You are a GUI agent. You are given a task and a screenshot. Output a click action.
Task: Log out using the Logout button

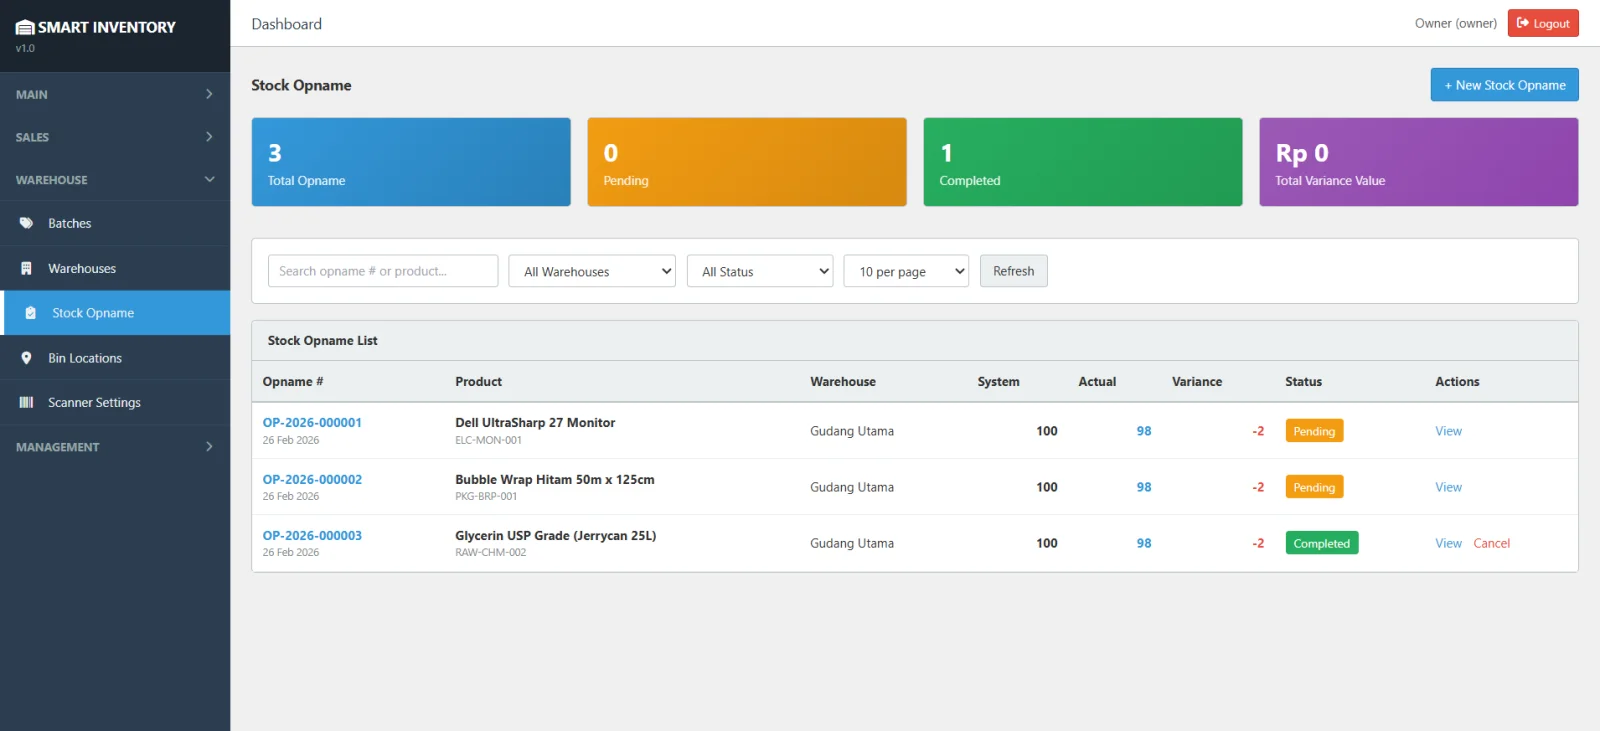click(1543, 23)
